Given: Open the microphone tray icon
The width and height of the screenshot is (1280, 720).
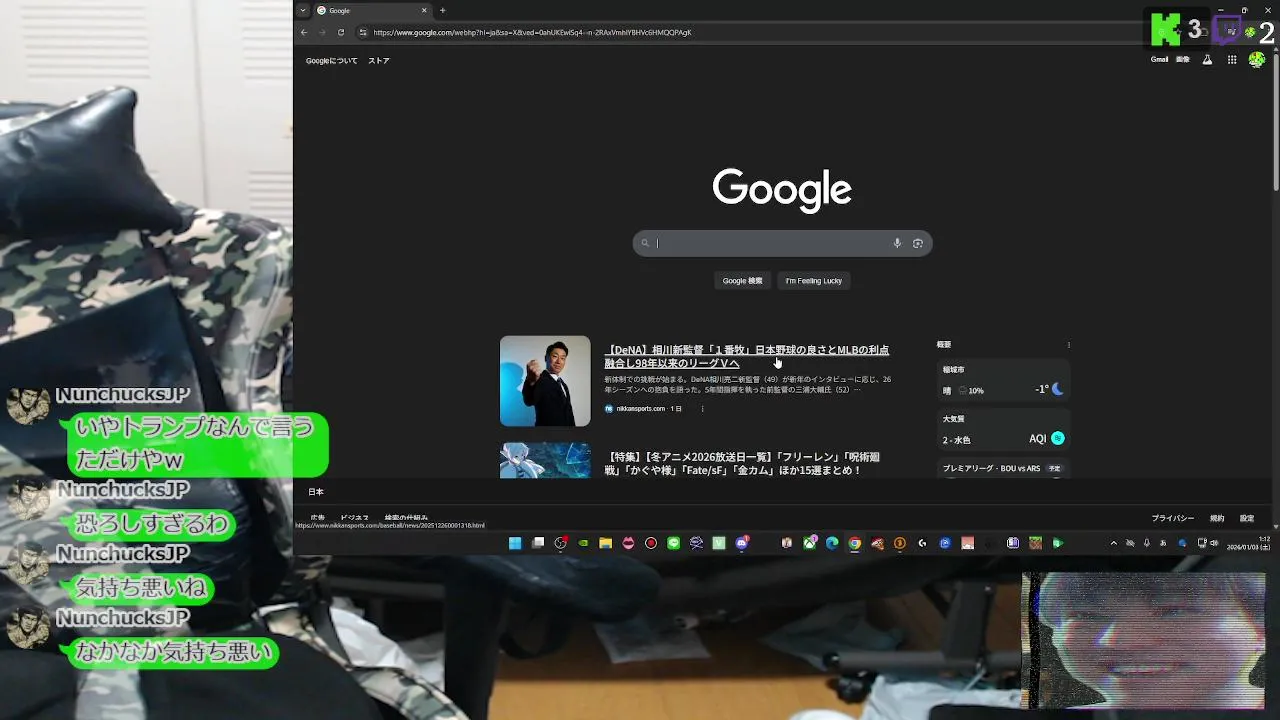Looking at the screenshot, I should click(1147, 543).
